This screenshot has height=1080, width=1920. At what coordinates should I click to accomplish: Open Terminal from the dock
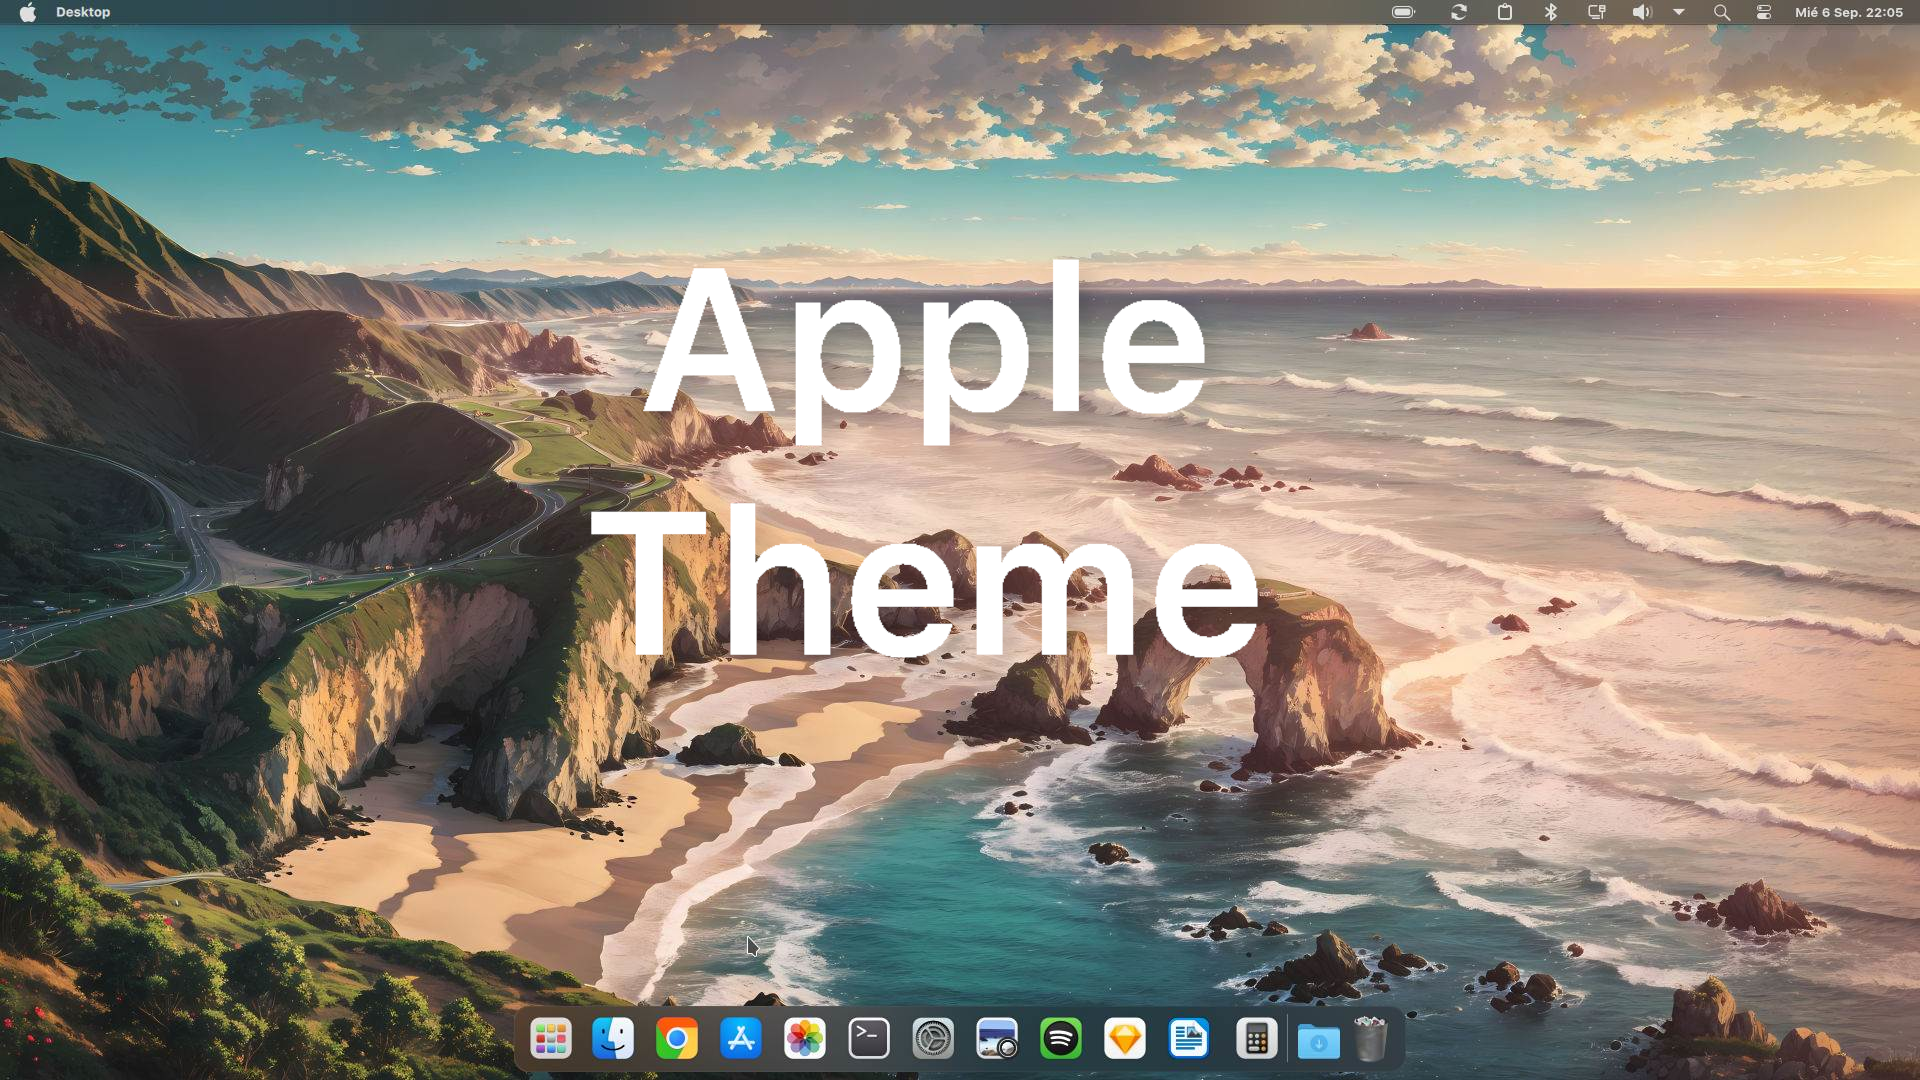pyautogui.click(x=869, y=1039)
